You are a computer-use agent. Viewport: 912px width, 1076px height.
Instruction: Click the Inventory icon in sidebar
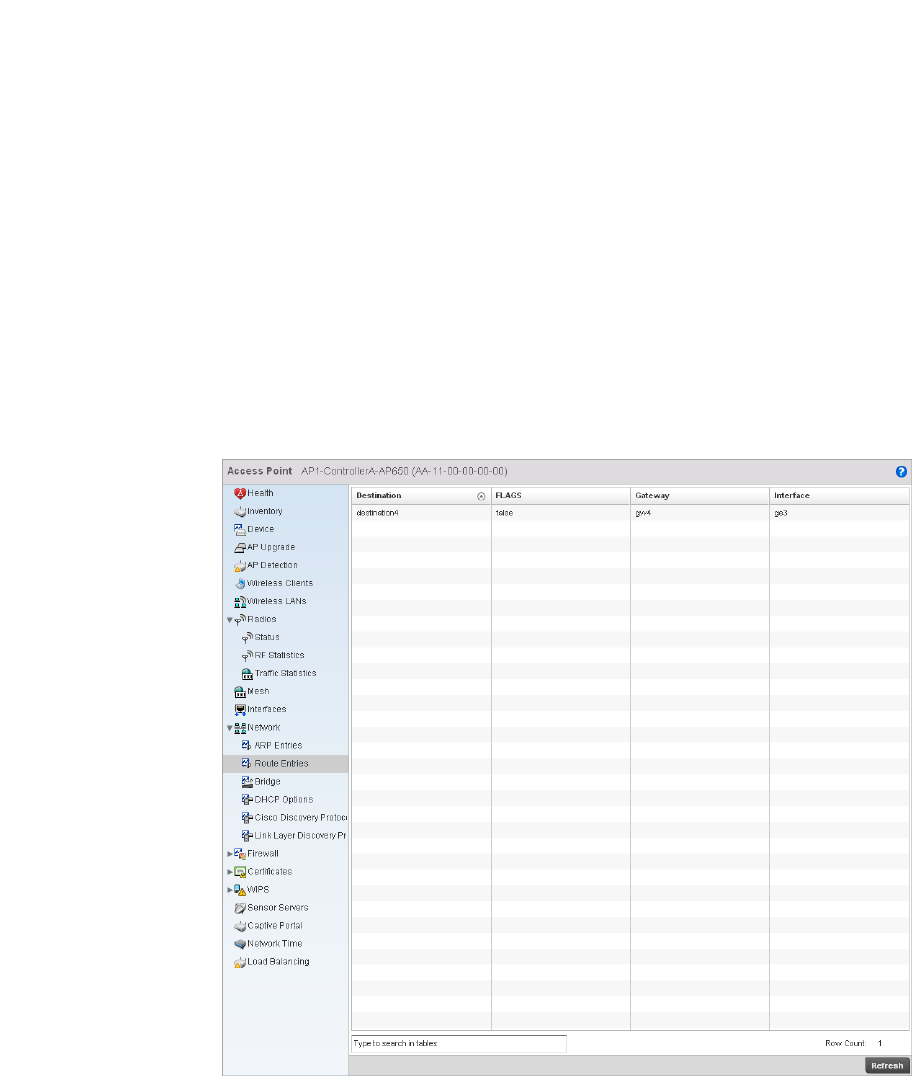[x=239, y=512]
